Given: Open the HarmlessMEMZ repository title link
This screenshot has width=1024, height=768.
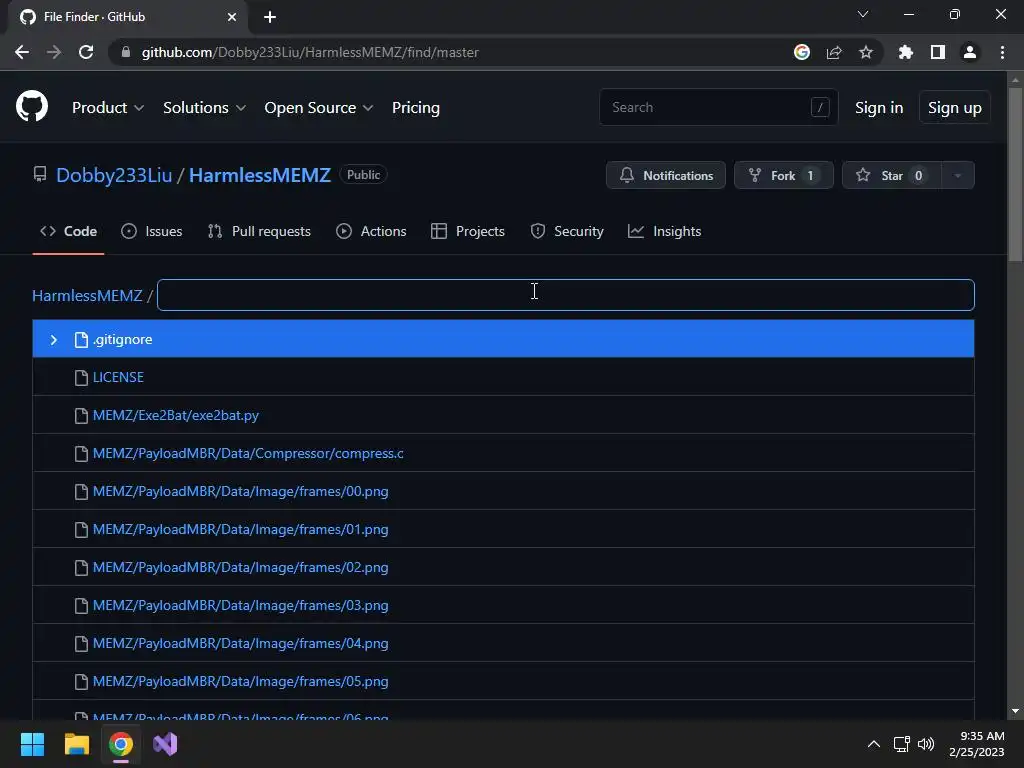Looking at the screenshot, I should point(260,175).
